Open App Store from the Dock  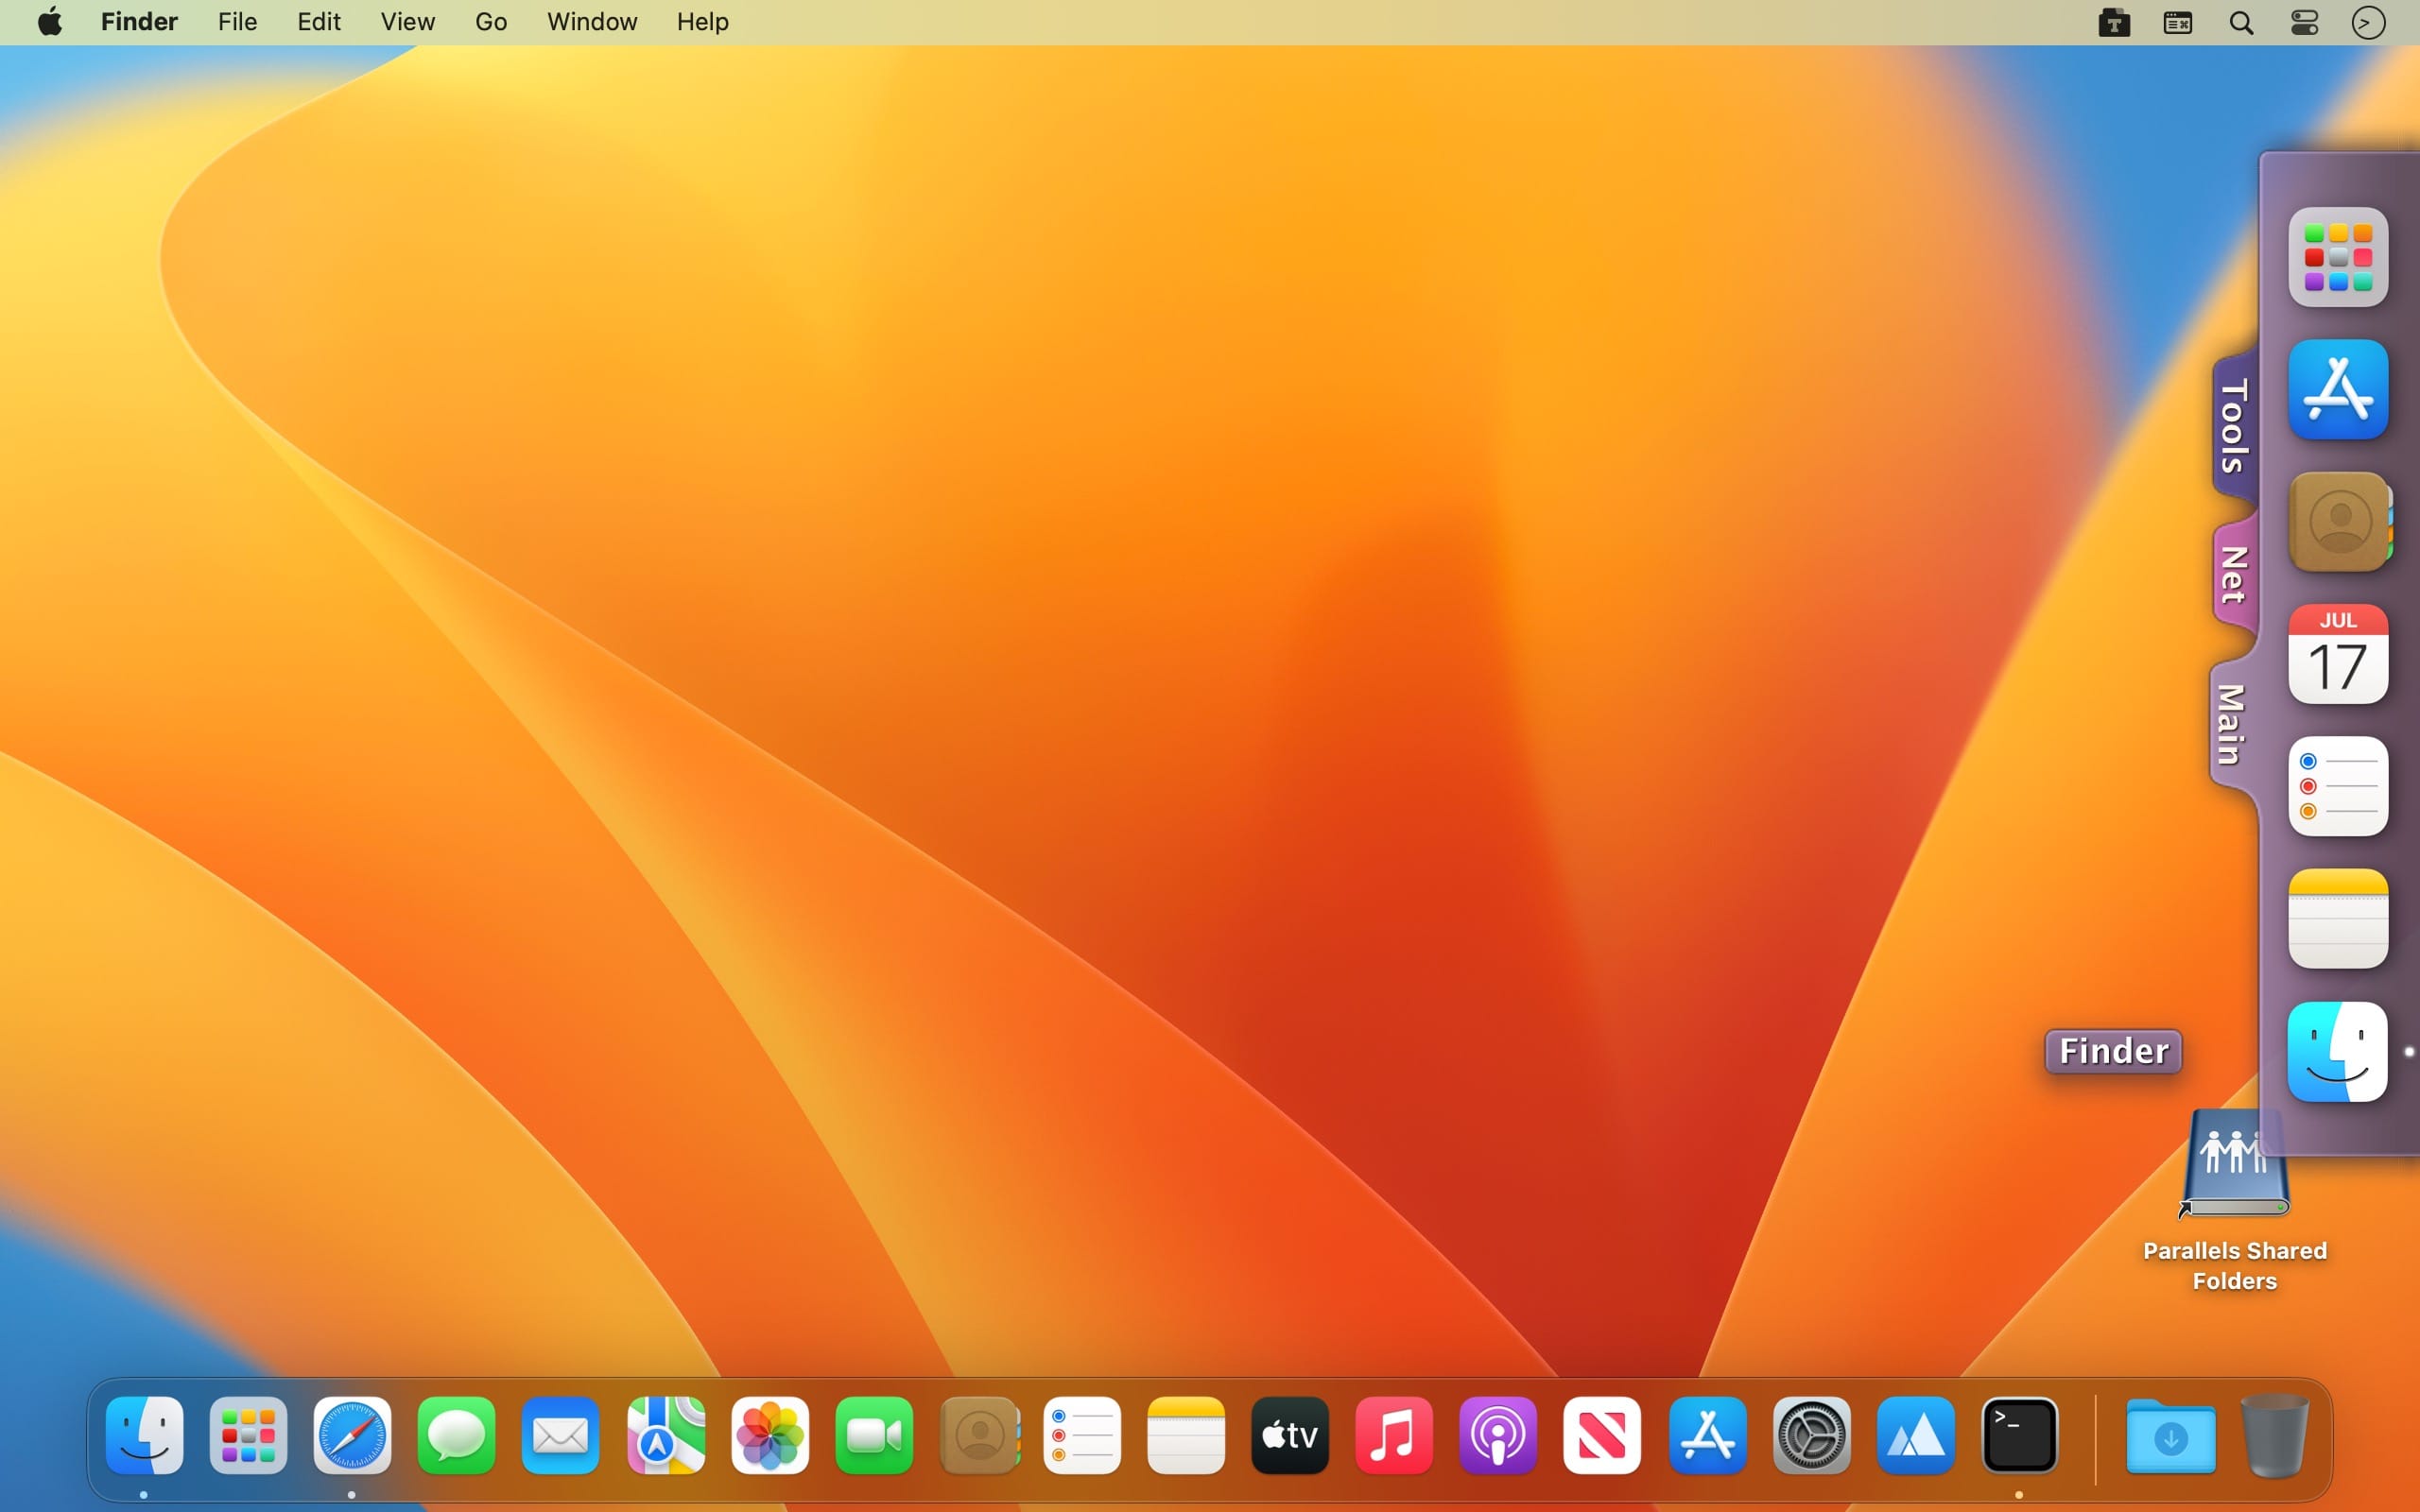click(x=1708, y=1435)
